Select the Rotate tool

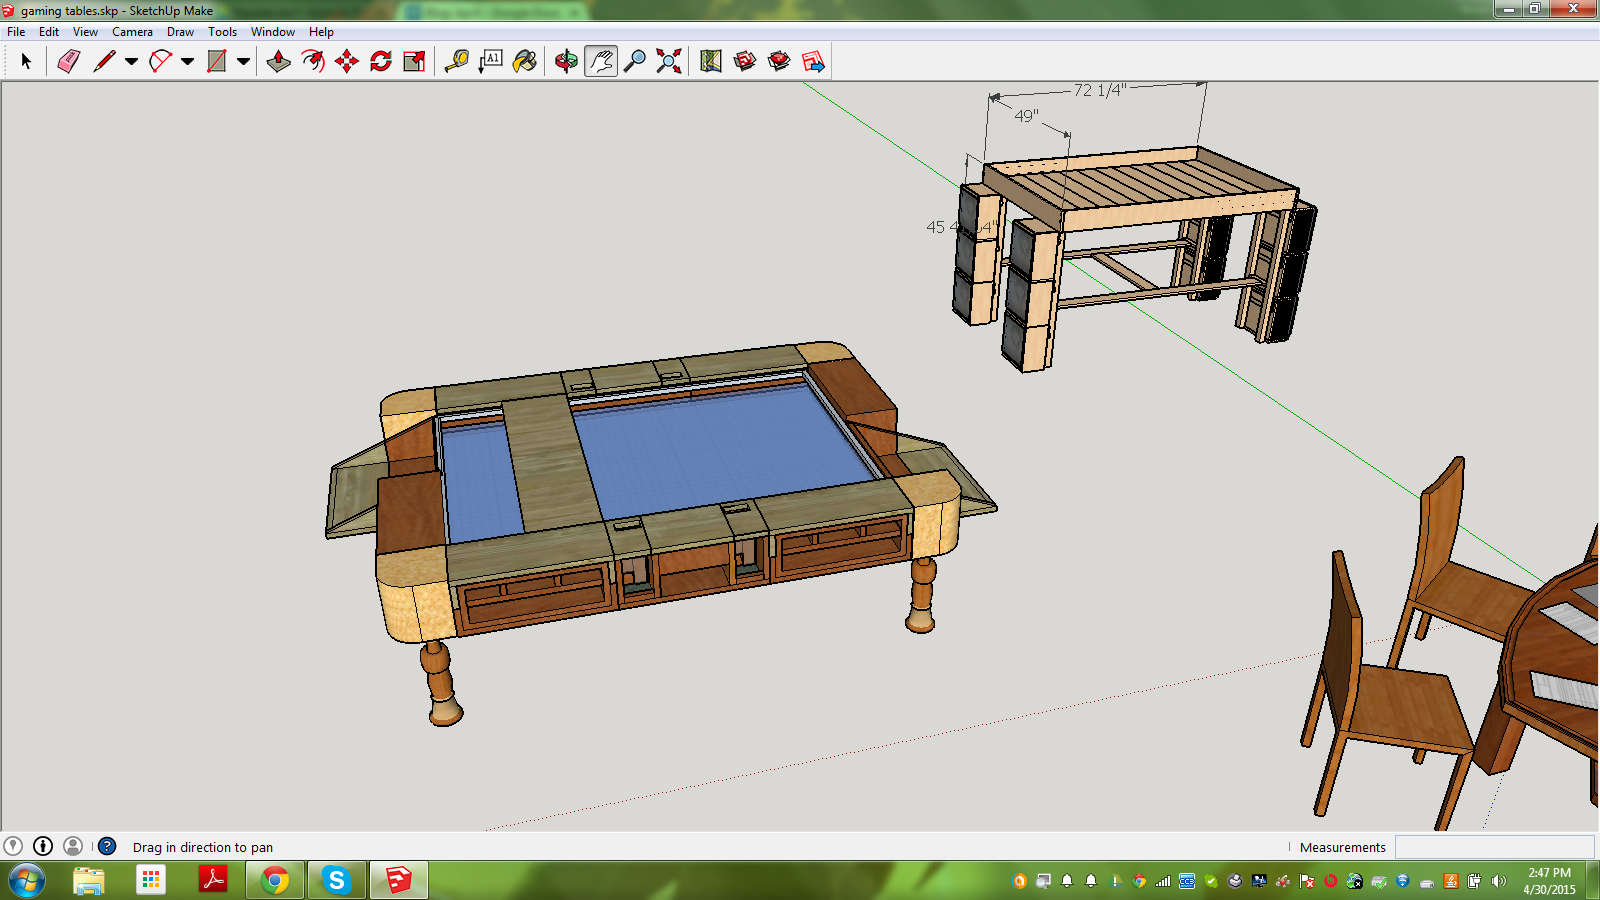point(381,62)
